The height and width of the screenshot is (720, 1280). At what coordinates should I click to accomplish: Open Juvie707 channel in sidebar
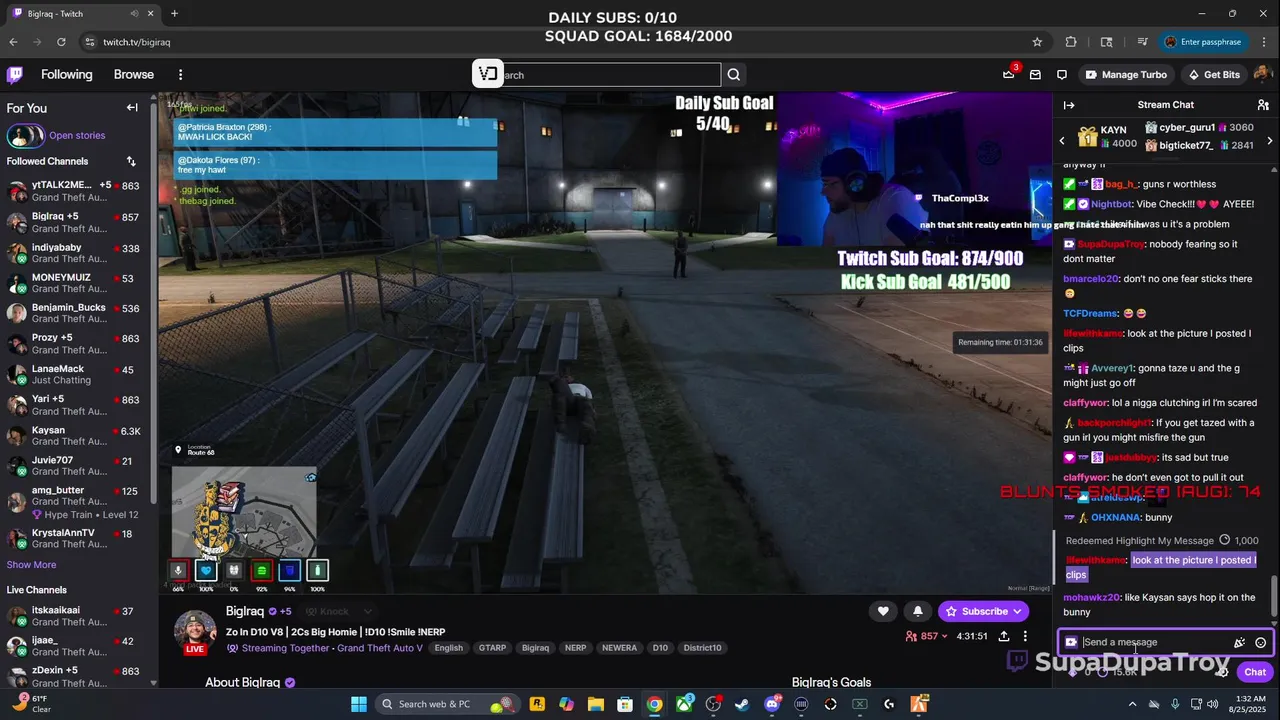77,467
